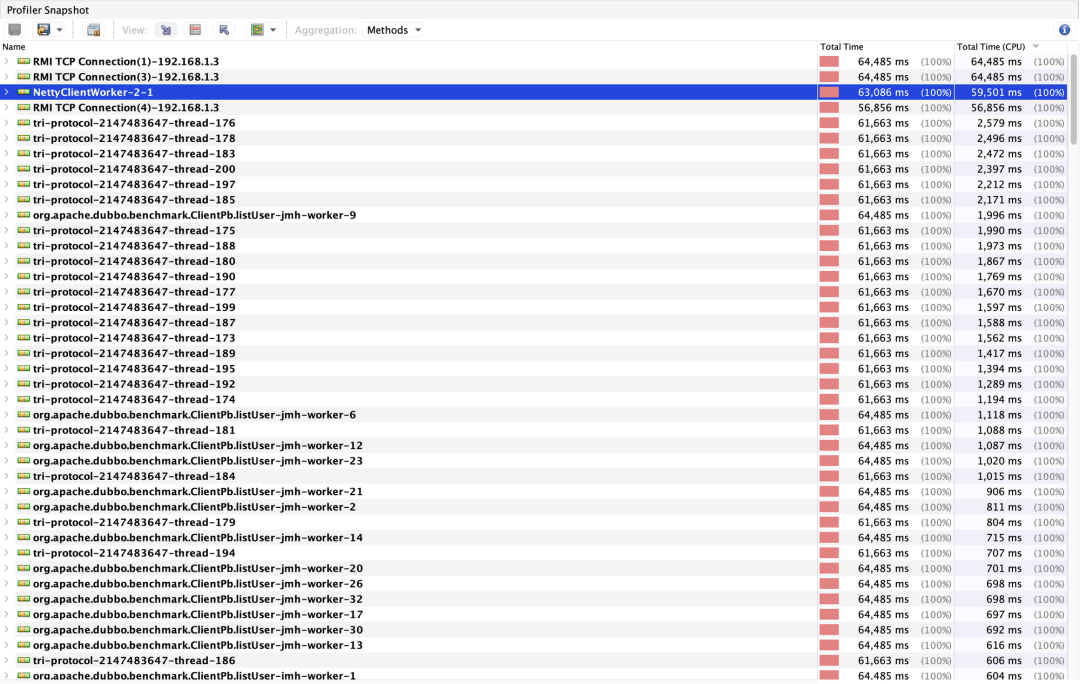This screenshot has height=684, width=1080.
Task: Switch to Hot Spots table view icon
Action: pos(195,30)
